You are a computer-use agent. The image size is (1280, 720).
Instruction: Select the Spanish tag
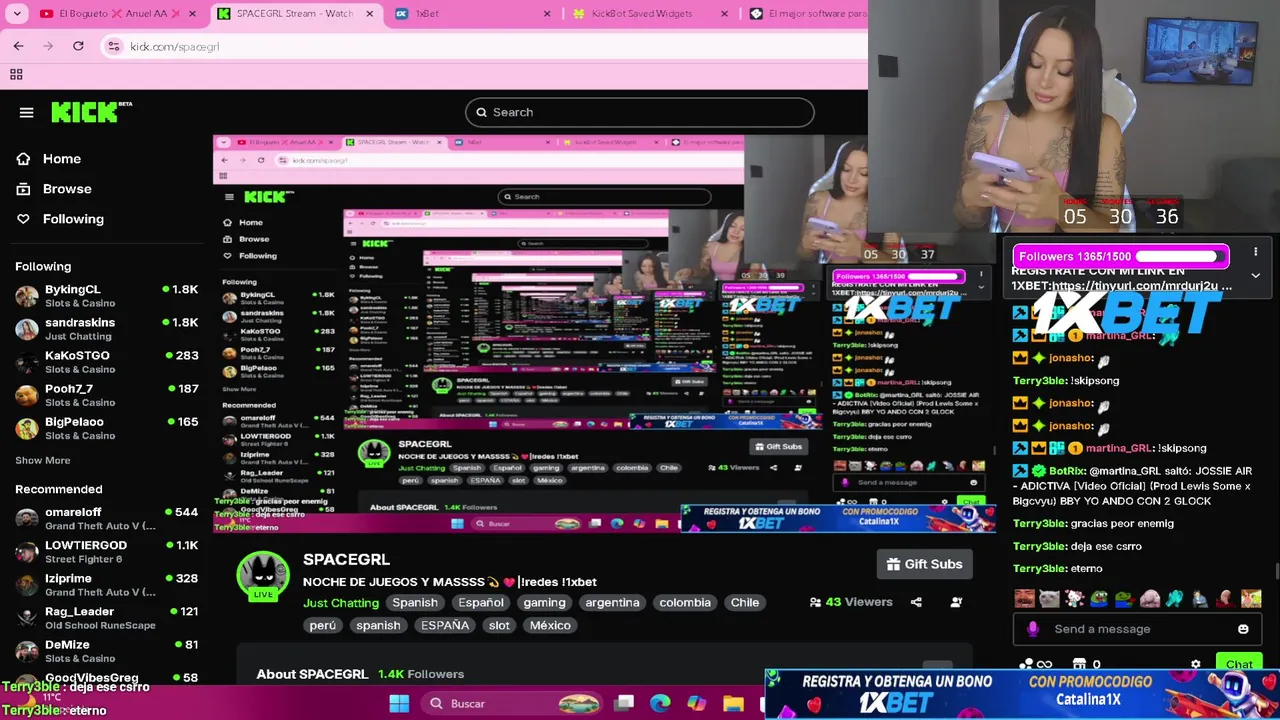[415, 603]
